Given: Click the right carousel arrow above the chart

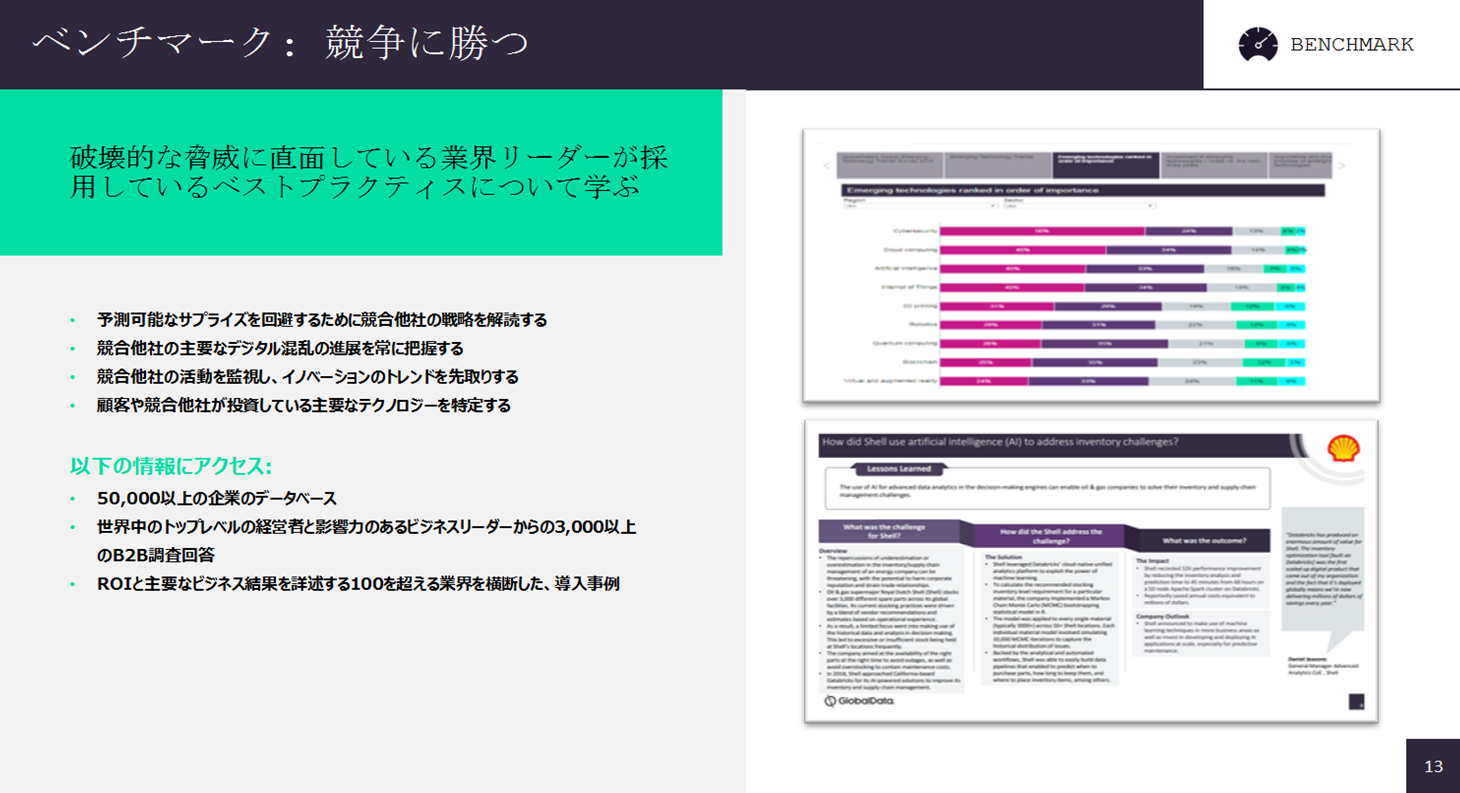Looking at the screenshot, I should pos(1342,166).
